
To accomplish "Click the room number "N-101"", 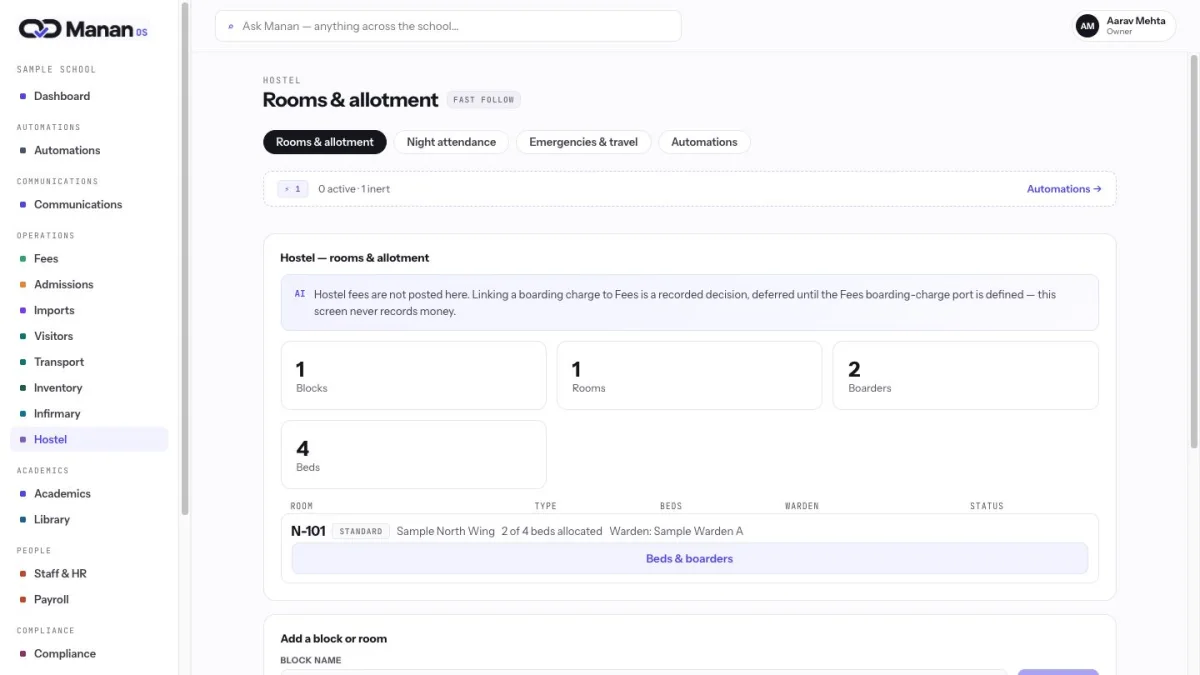I will coord(308,531).
